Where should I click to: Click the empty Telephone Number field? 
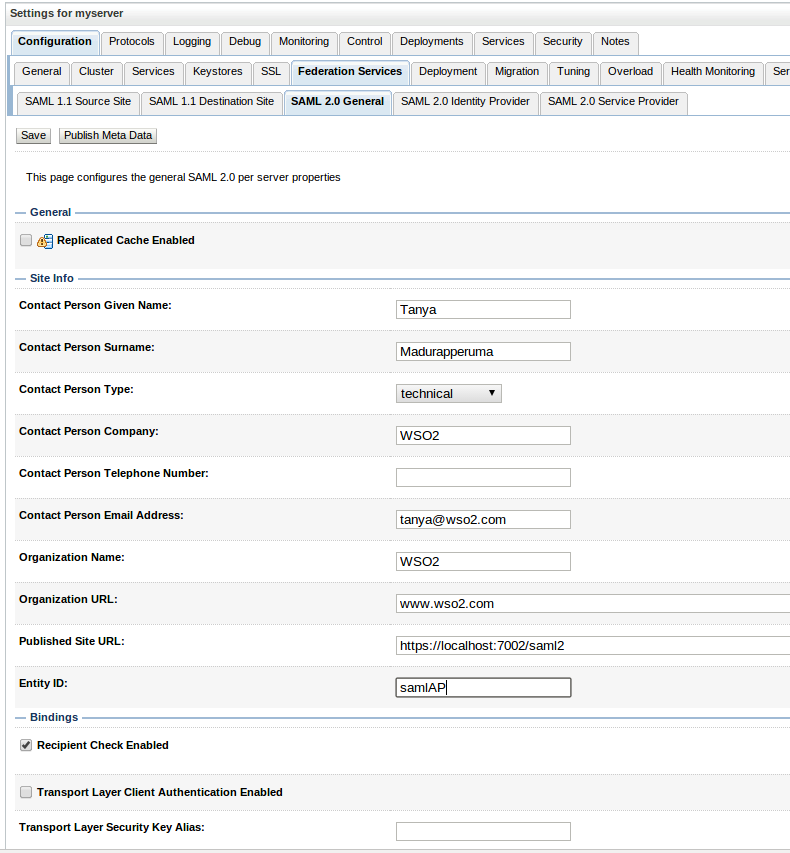pos(483,478)
